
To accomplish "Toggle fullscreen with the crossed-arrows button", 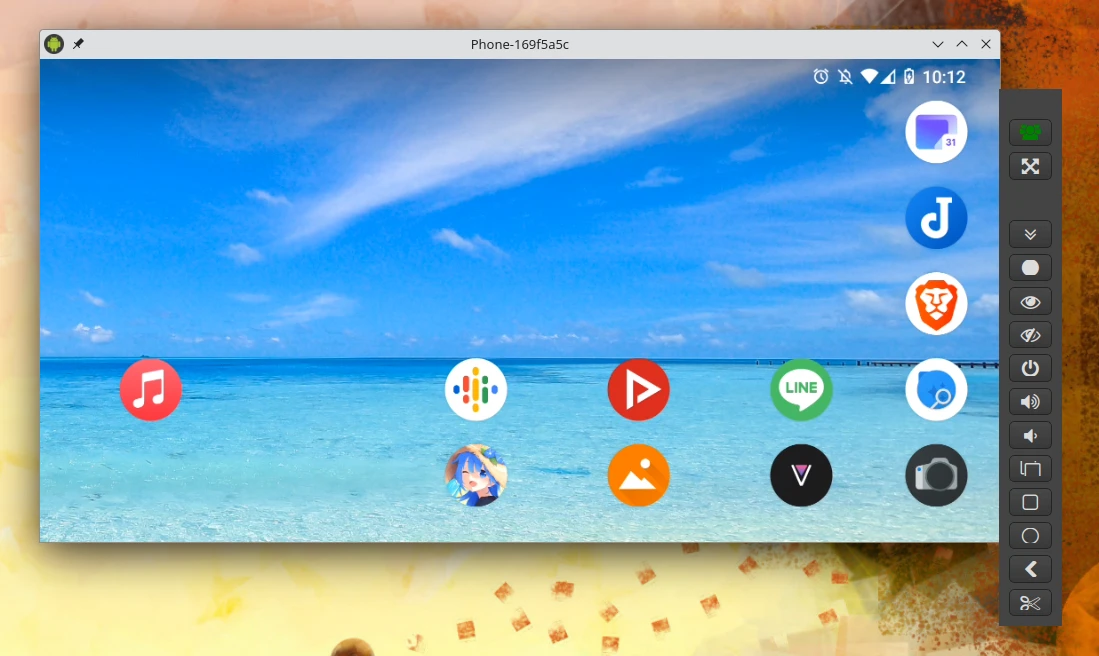I will (1030, 166).
